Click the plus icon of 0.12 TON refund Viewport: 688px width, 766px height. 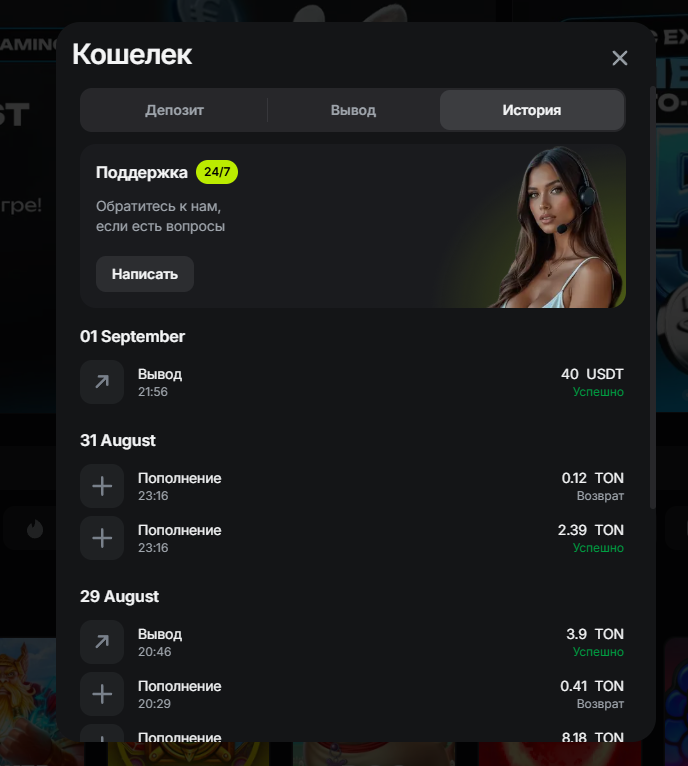(x=102, y=486)
